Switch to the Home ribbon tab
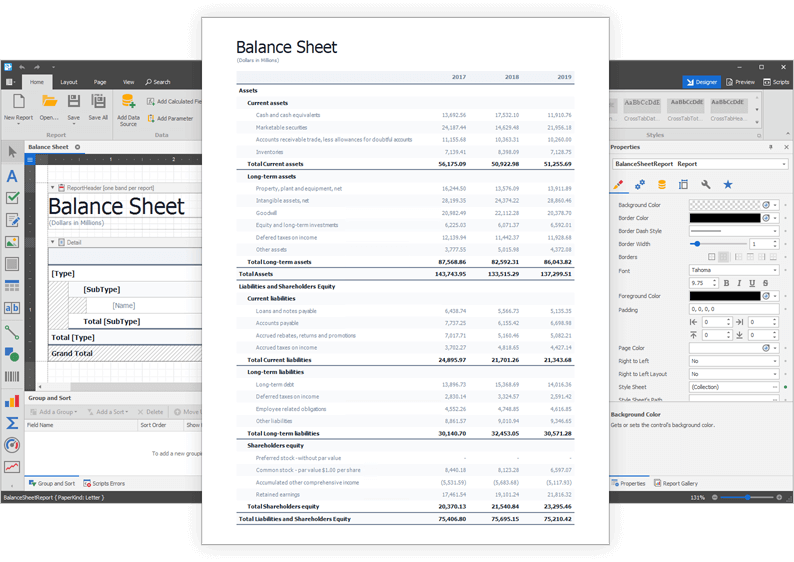 tap(36, 82)
